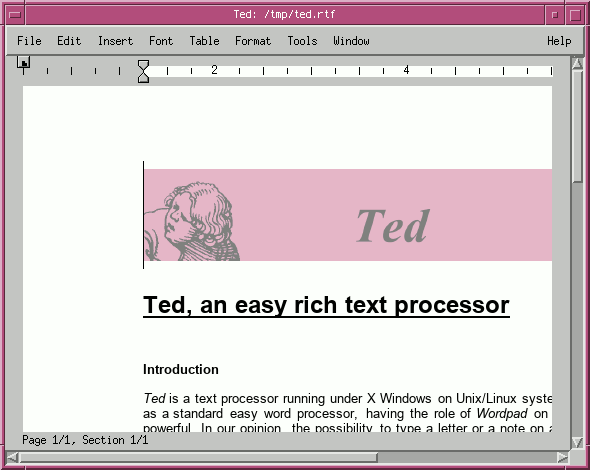Open the Font menu
This screenshot has height=470, width=590.
coord(161,41)
